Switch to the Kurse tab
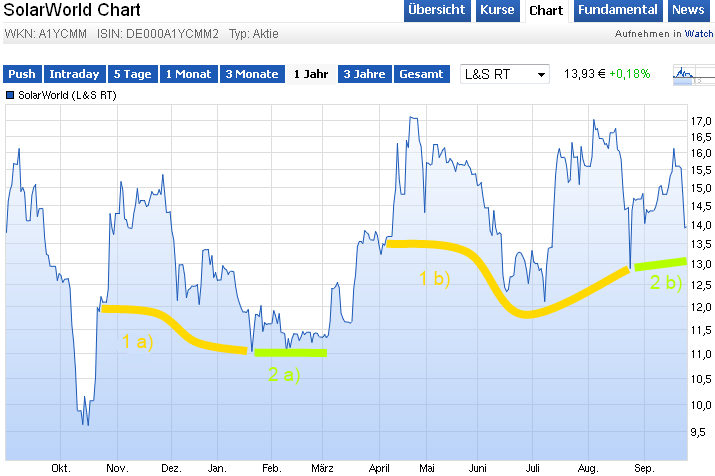The image size is (715, 476). [497, 10]
